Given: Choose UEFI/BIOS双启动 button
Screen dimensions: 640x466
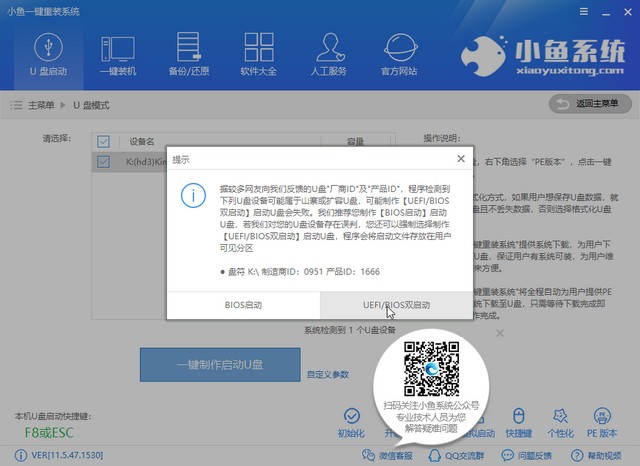Looking at the screenshot, I should (x=396, y=304).
